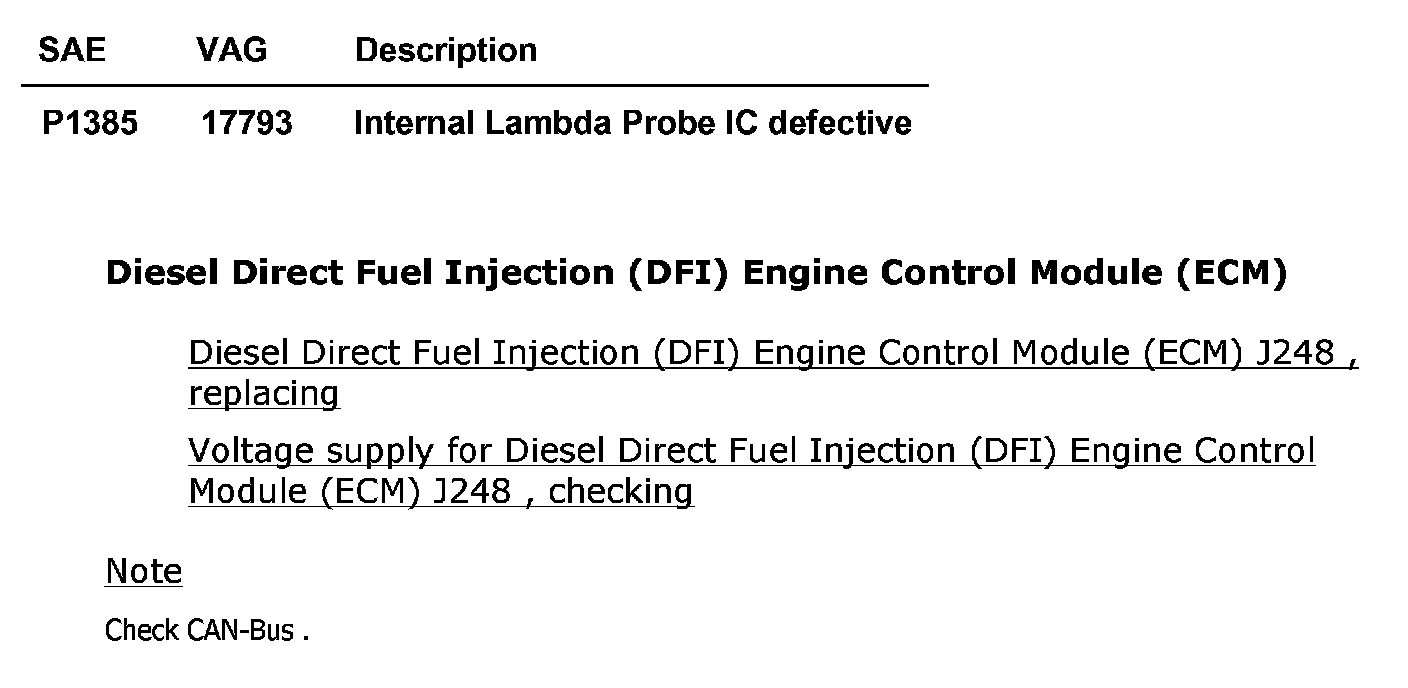1408x688 pixels.
Task: Click the horizontal rule below table headers
Action: click(474, 86)
